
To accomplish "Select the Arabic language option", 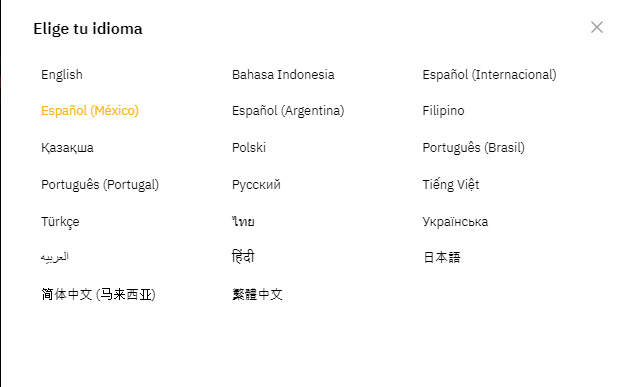I will pyautogui.click(x=55, y=257).
